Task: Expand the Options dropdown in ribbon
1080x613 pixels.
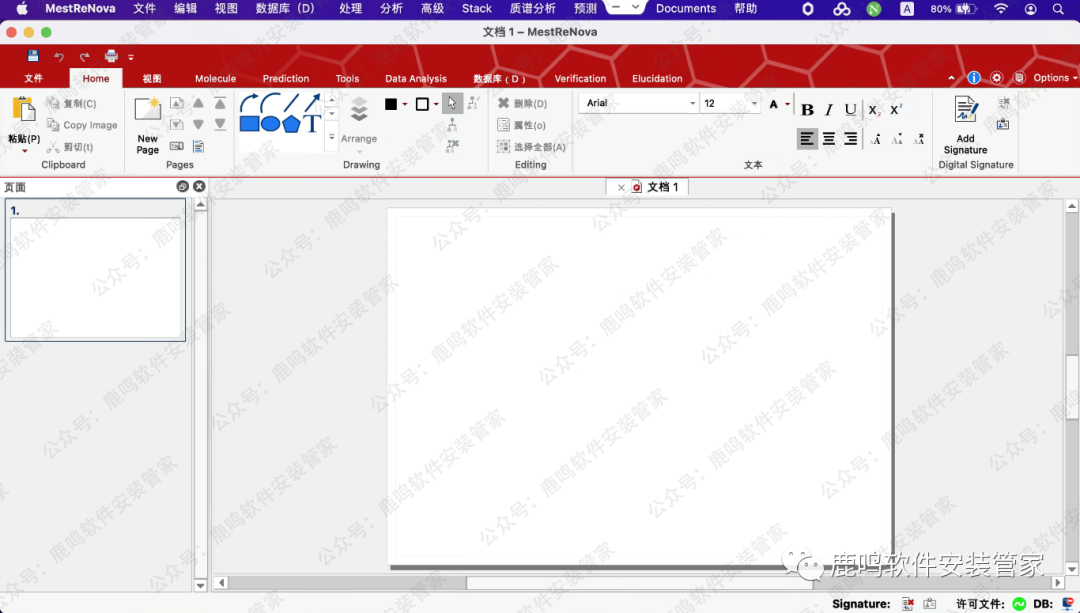Action: point(1055,78)
